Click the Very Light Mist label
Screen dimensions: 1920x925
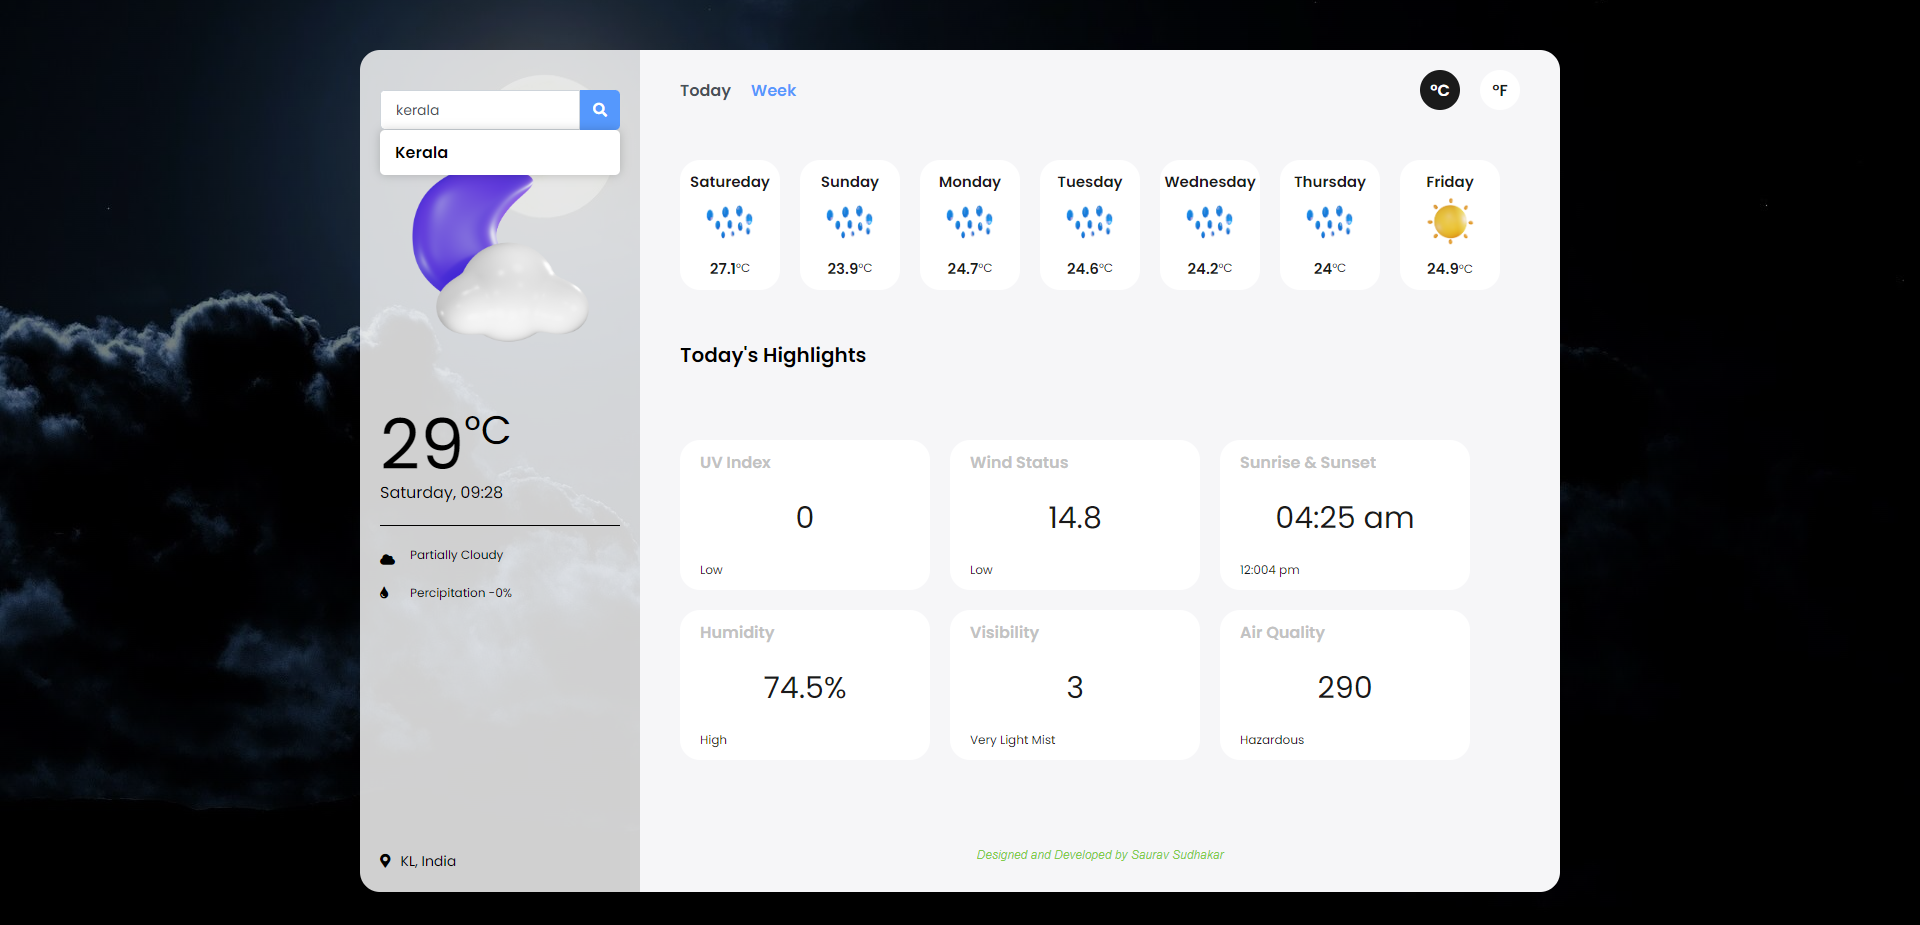click(1013, 740)
